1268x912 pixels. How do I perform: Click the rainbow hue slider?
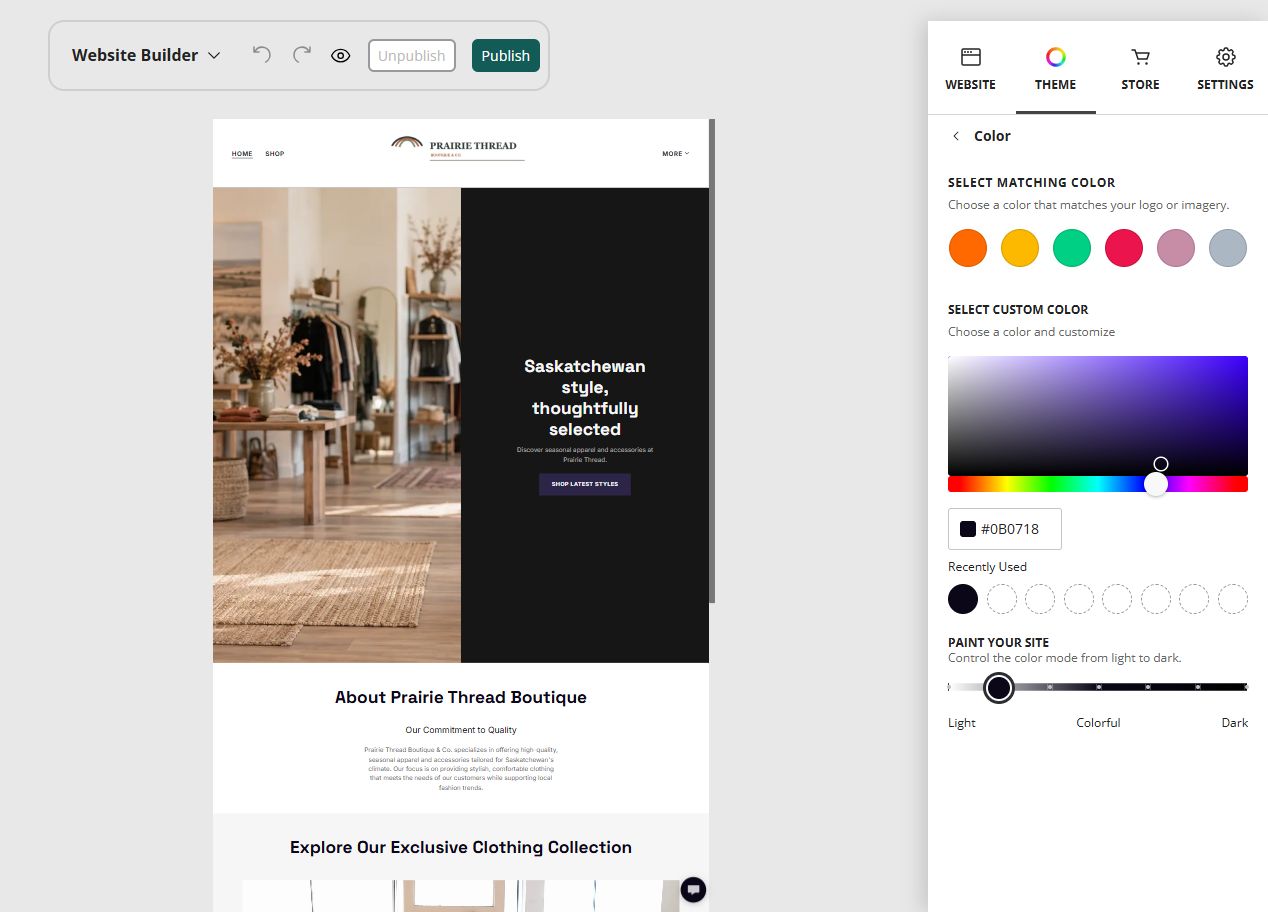[x=1098, y=484]
